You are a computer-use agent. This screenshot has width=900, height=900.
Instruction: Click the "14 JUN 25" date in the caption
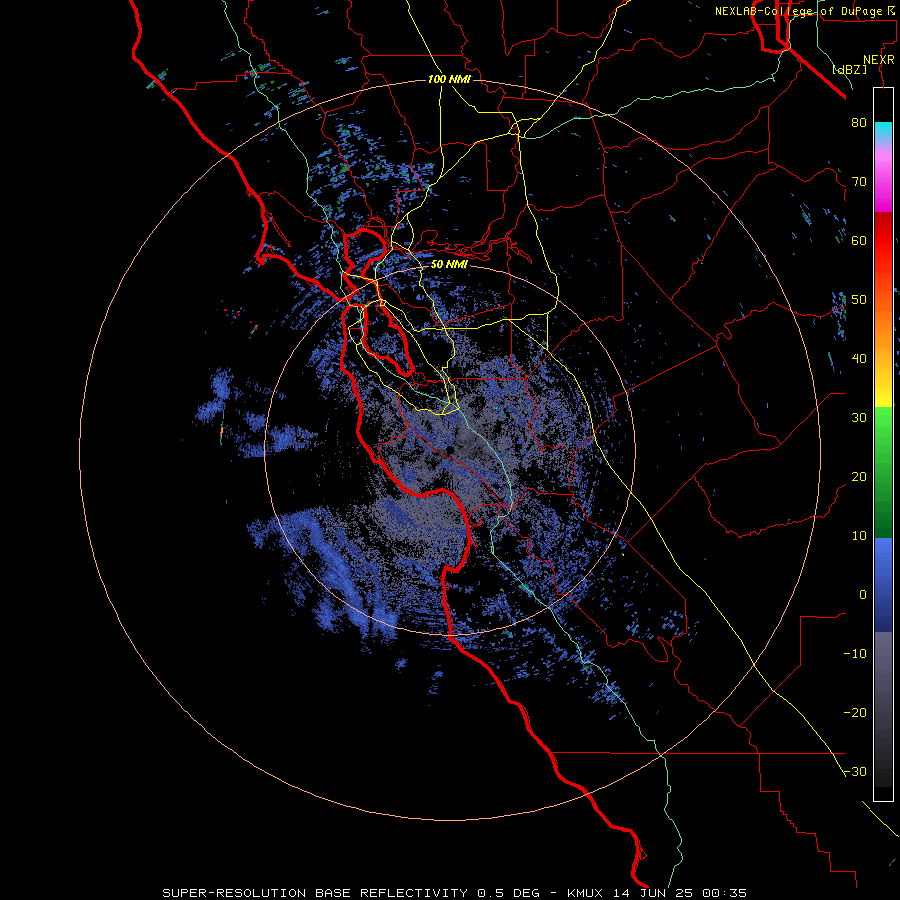pos(653,893)
